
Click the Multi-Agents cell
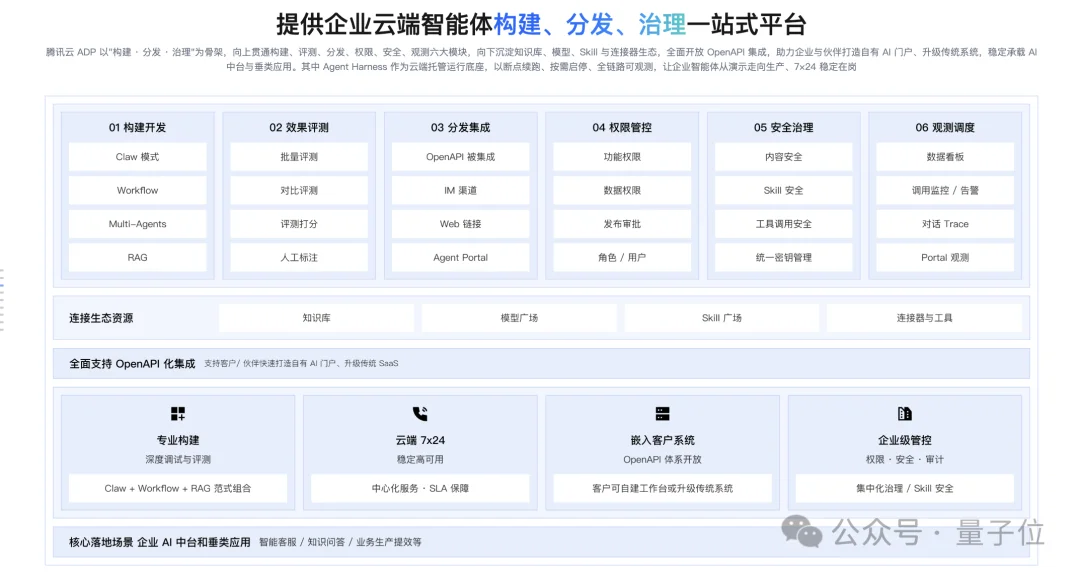137,224
